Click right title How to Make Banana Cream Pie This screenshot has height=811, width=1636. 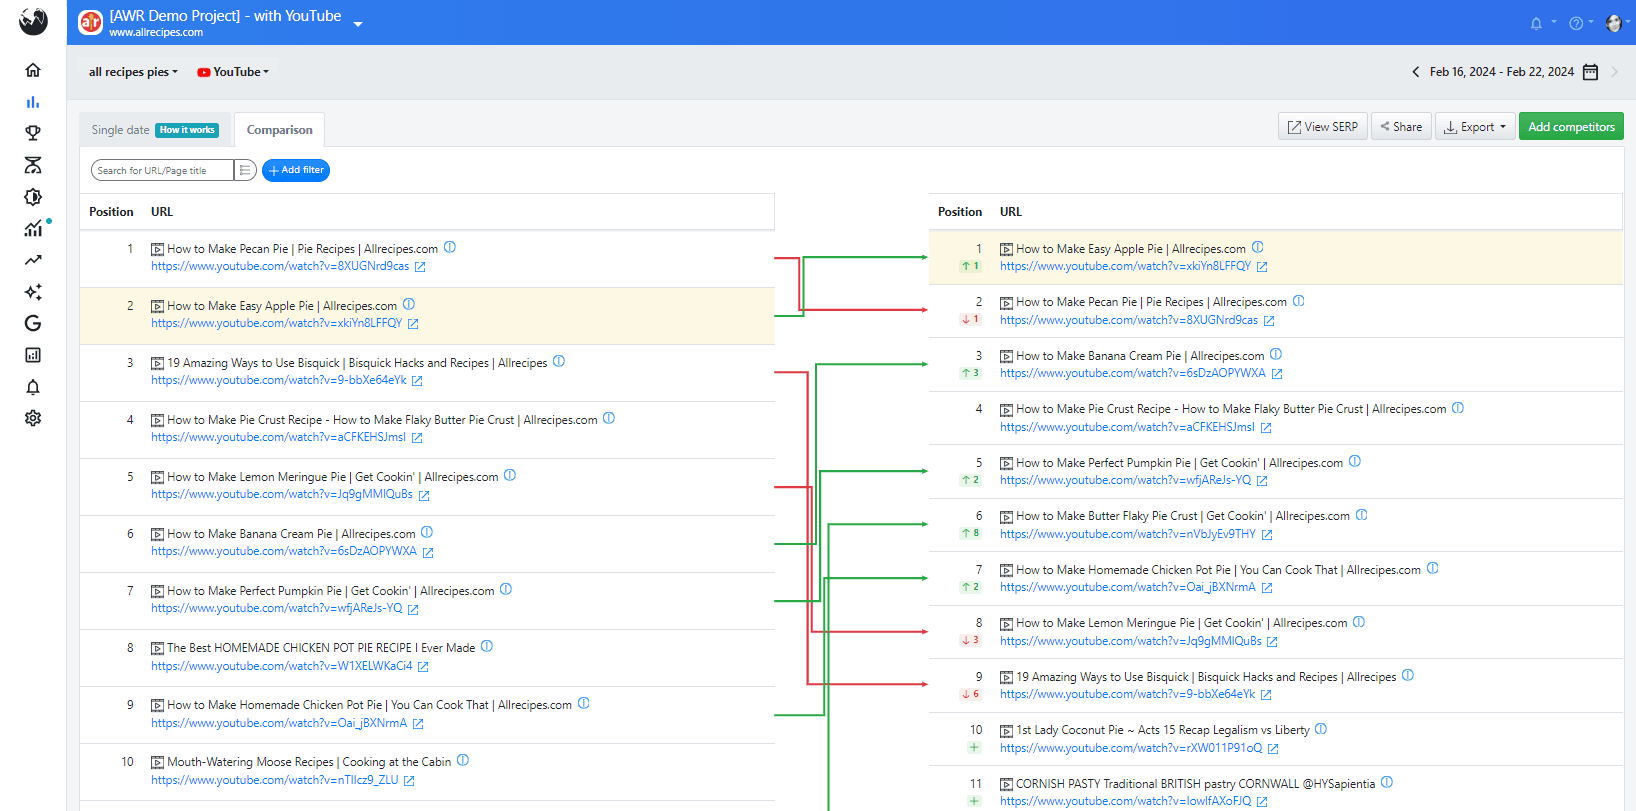1140,356
